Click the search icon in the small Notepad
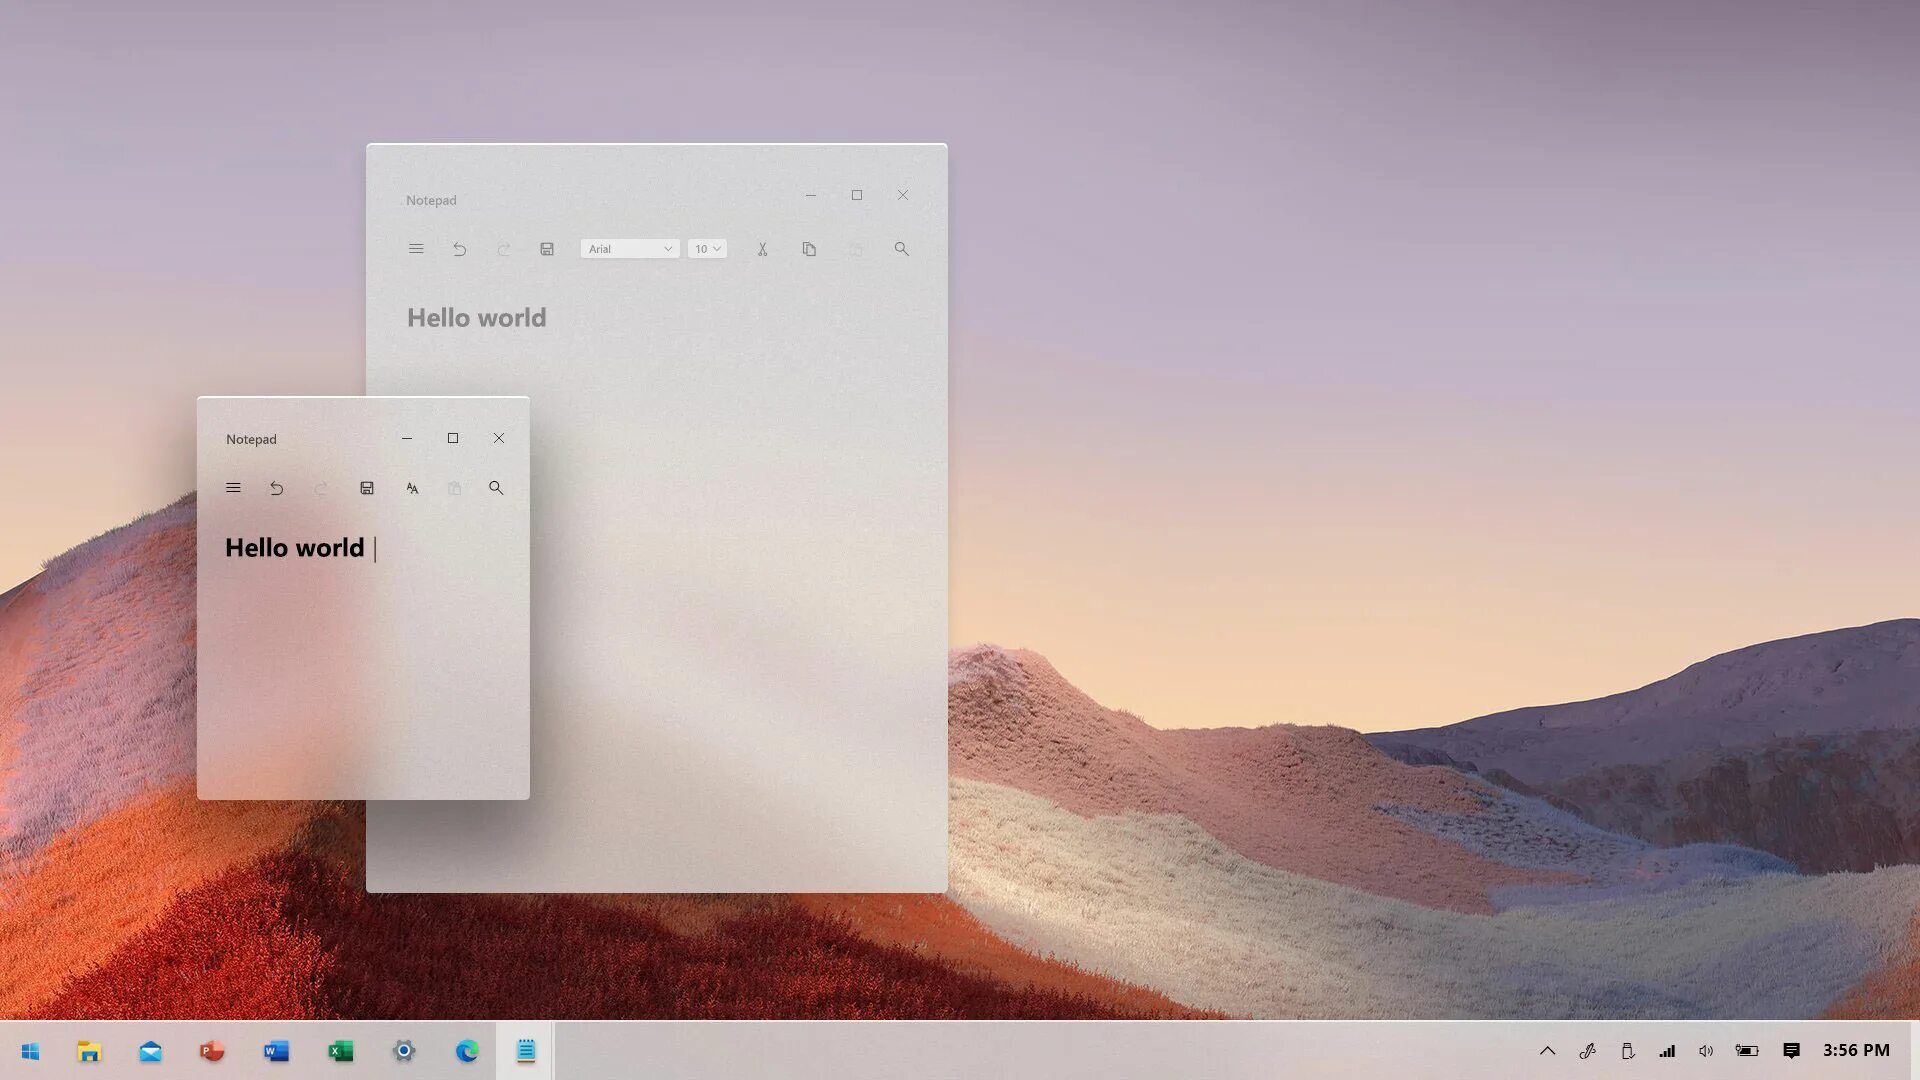Viewport: 1920px width, 1080px height. (x=496, y=488)
